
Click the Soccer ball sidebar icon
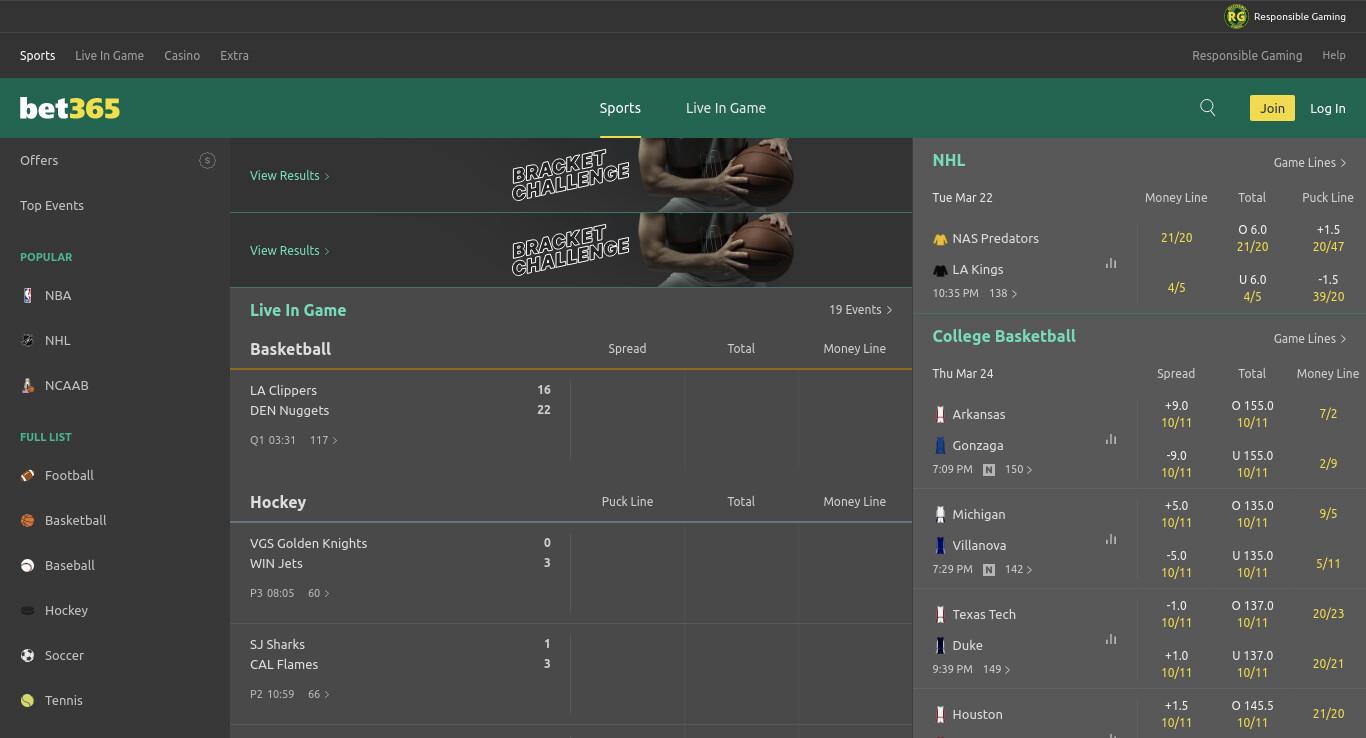(28, 655)
